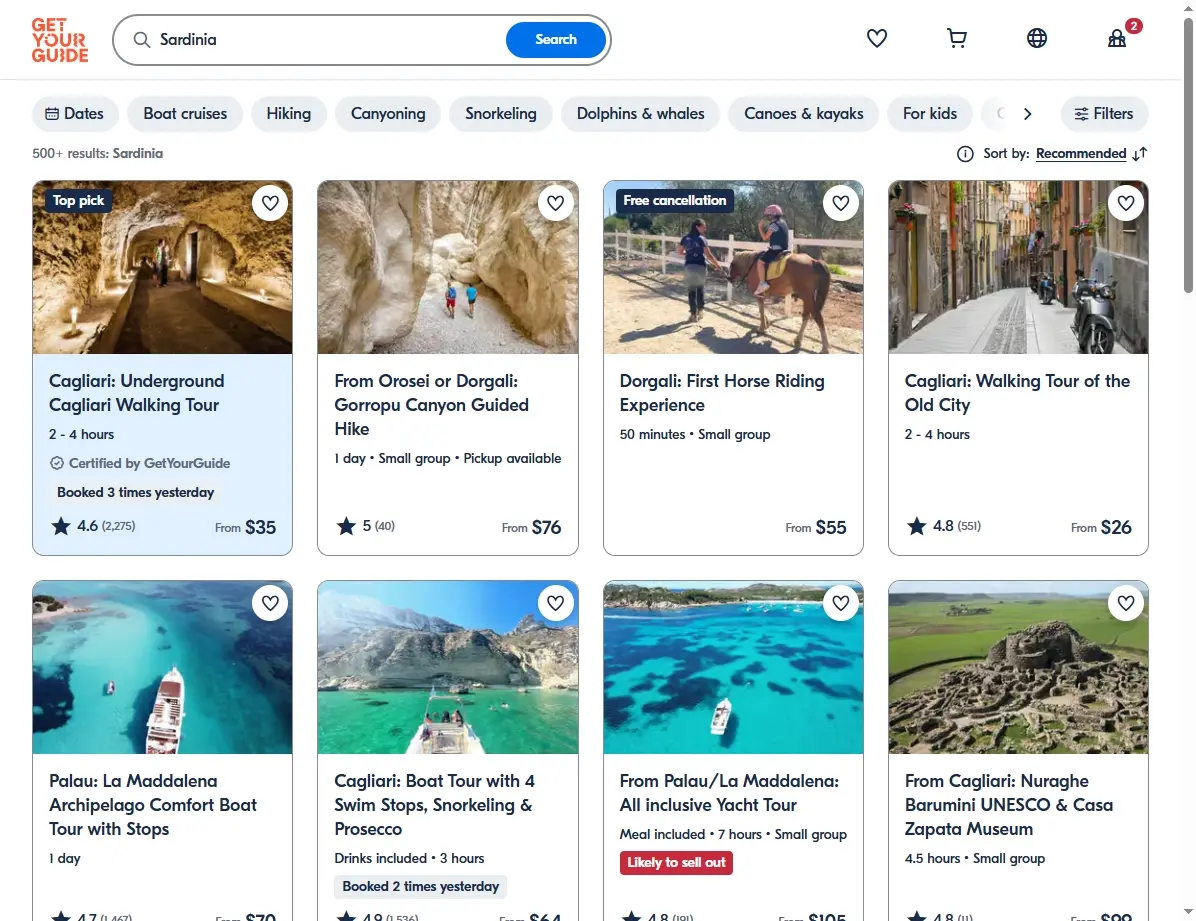Screen dimensions: 1196x921
Task: Click the "From $26" price
Action: point(1101,527)
